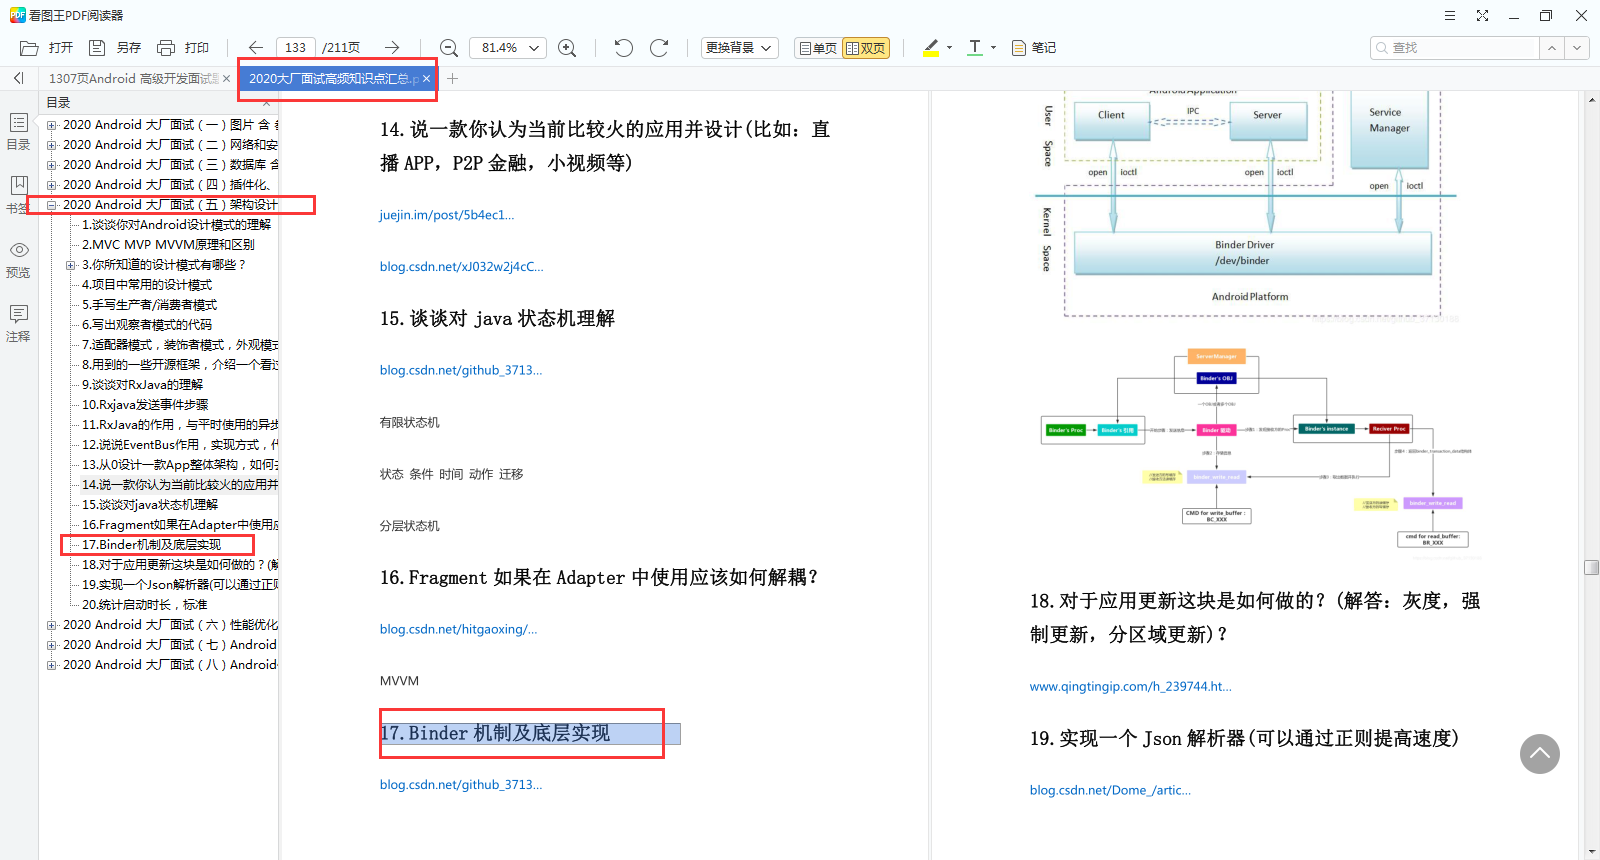Open the 更换背景 dropdown
1600x860 pixels.
click(739, 48)
